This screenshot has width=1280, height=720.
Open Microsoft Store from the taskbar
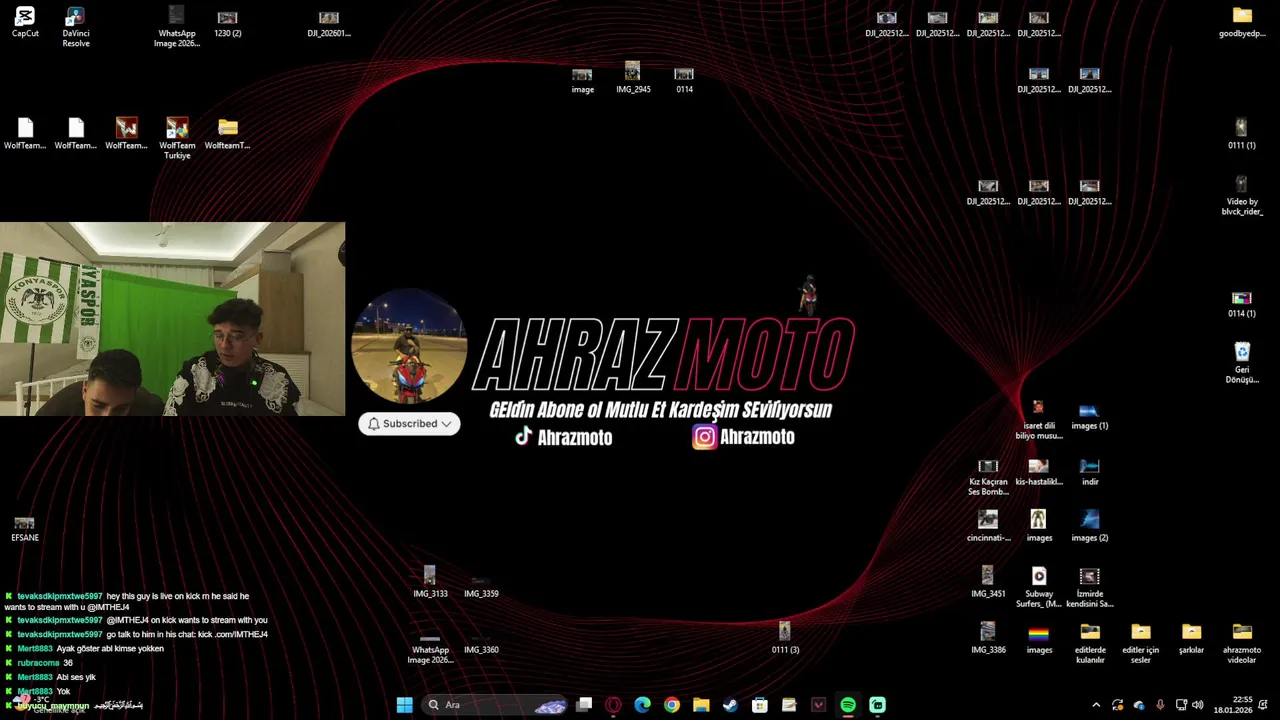click(x=760, y=705)
